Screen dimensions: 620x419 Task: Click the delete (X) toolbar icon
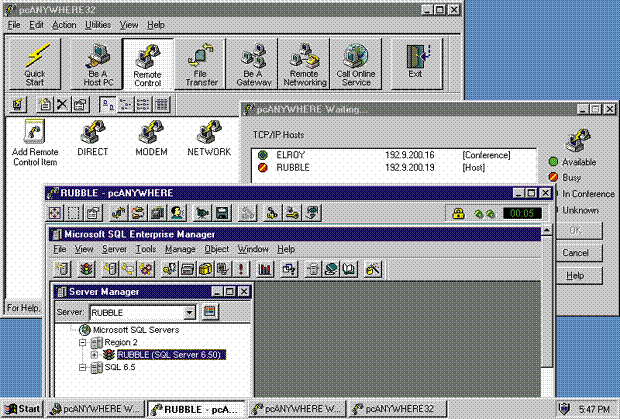[62, 104]
